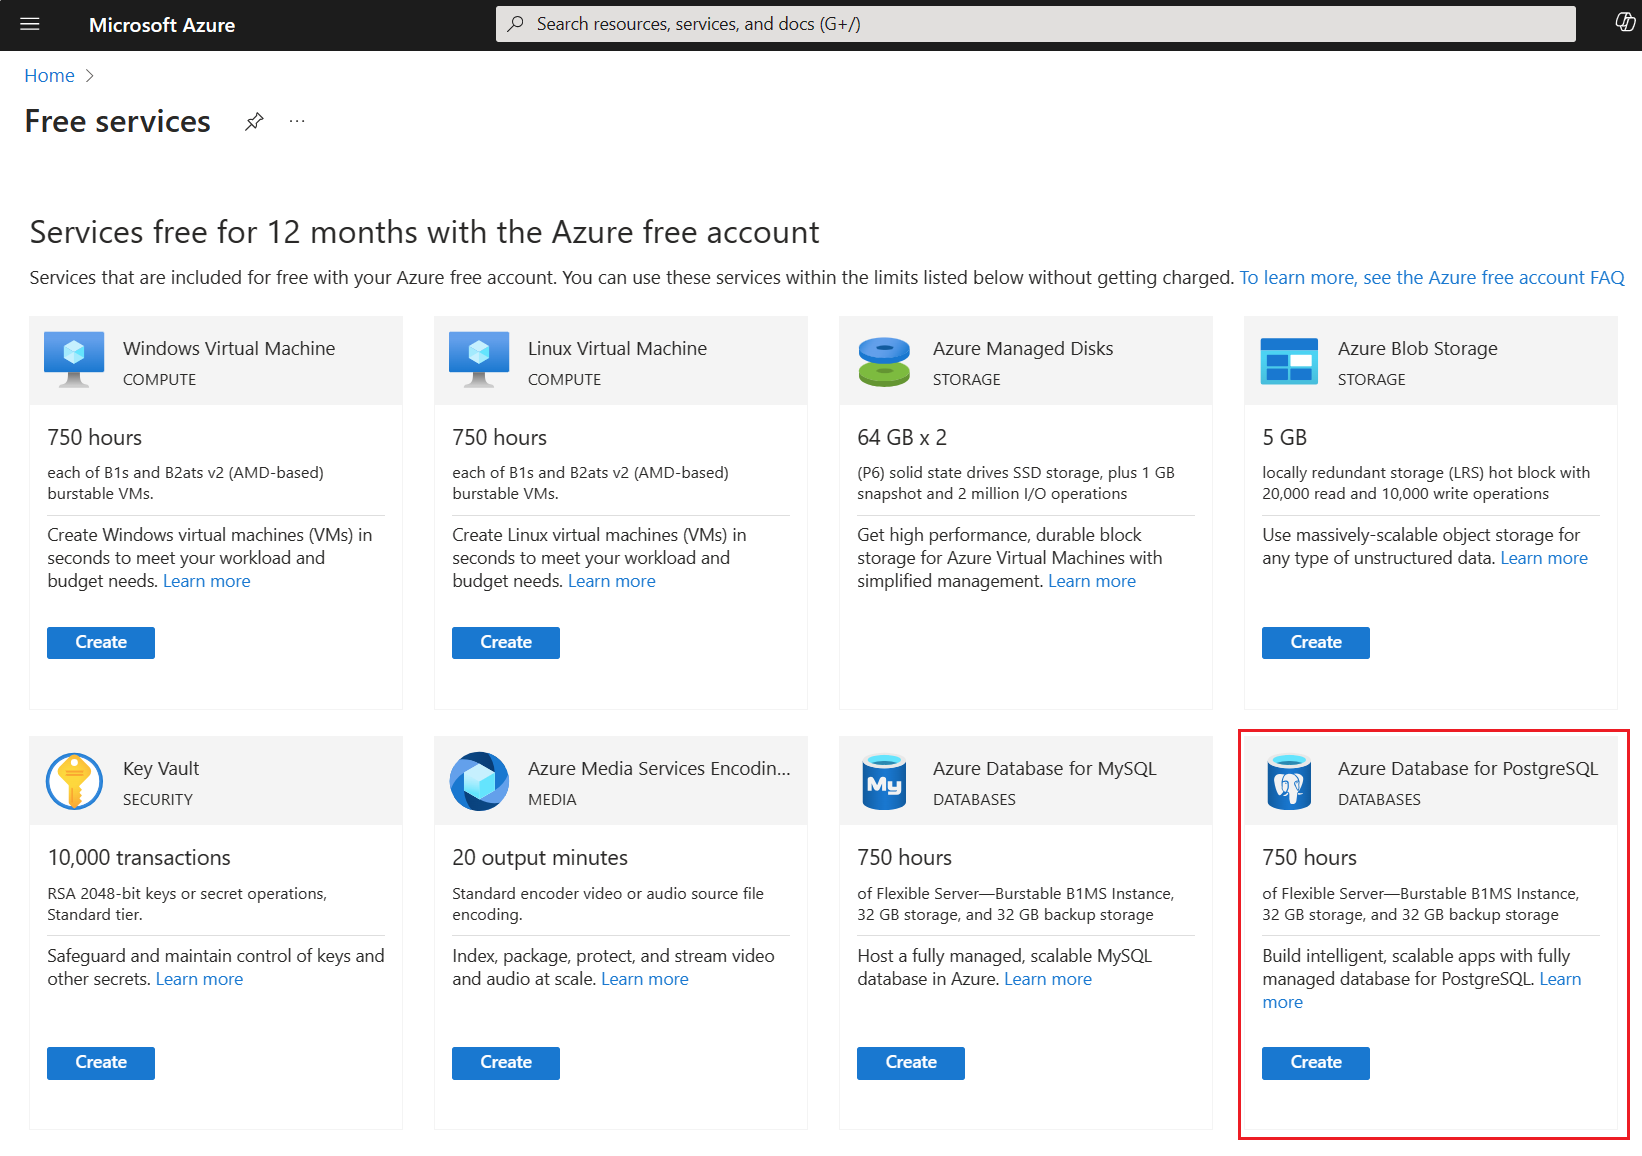Viewport: 1642px width, 1156px height.
Task: Open Learn more for PostgreSQL database
Action: pyautogui.click(x=1560, y=979)
